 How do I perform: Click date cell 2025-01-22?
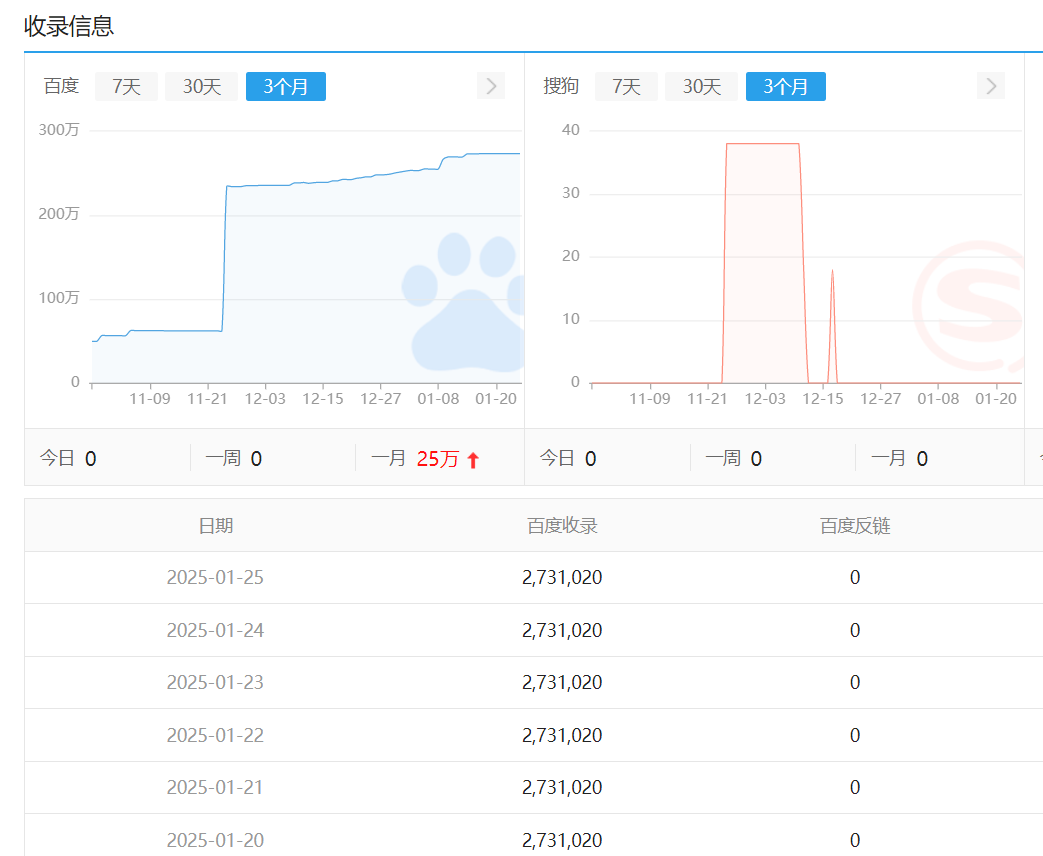point(216,735)
